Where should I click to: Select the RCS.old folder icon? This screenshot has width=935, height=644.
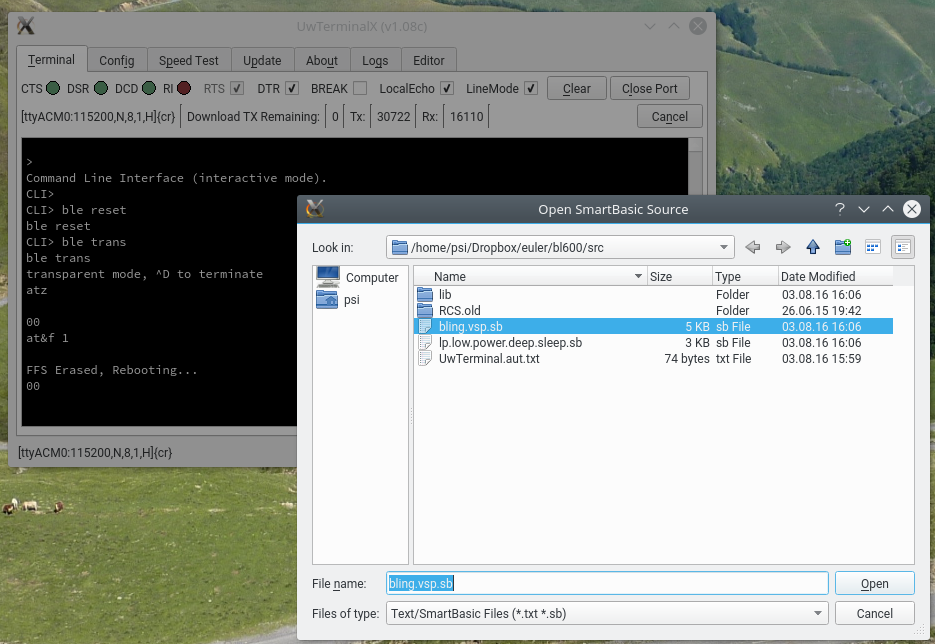[425, 311]
